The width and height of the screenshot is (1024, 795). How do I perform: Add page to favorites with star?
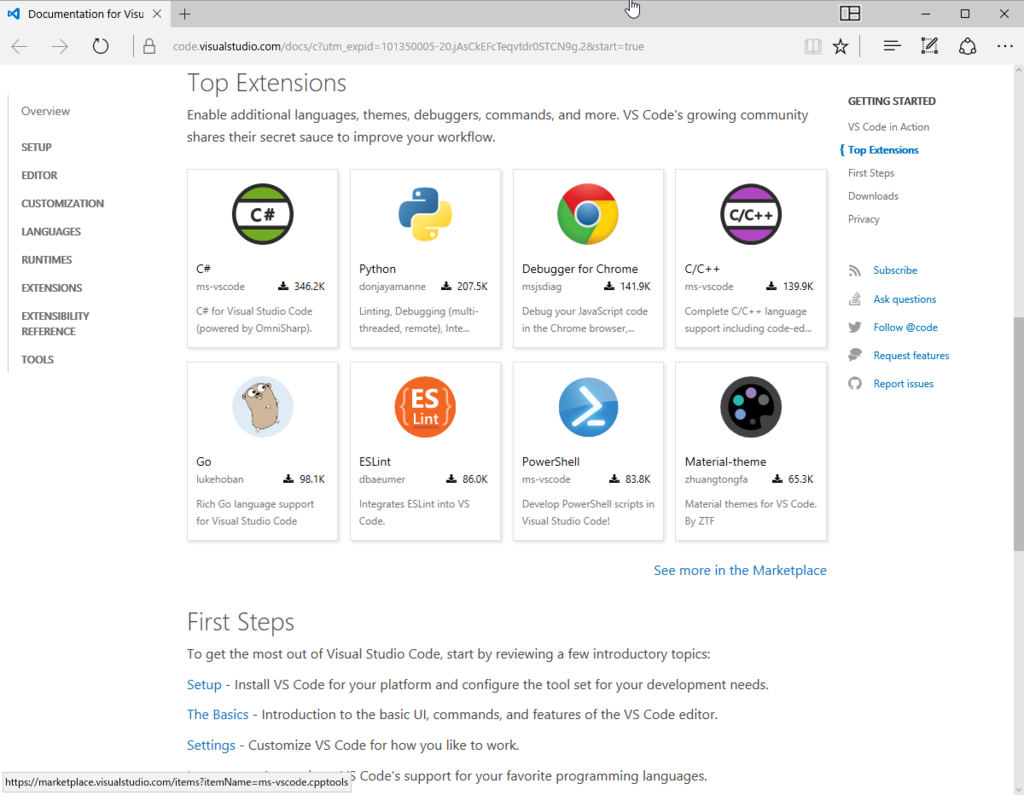tap(840, 46)
